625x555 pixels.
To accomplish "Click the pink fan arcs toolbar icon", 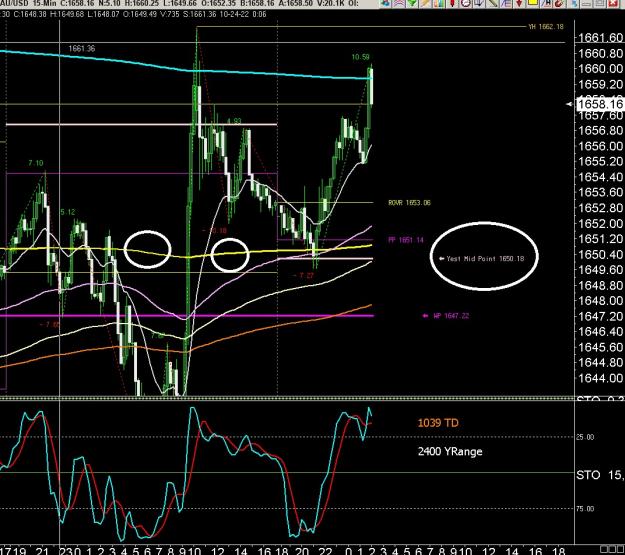I will click(399, 3).
